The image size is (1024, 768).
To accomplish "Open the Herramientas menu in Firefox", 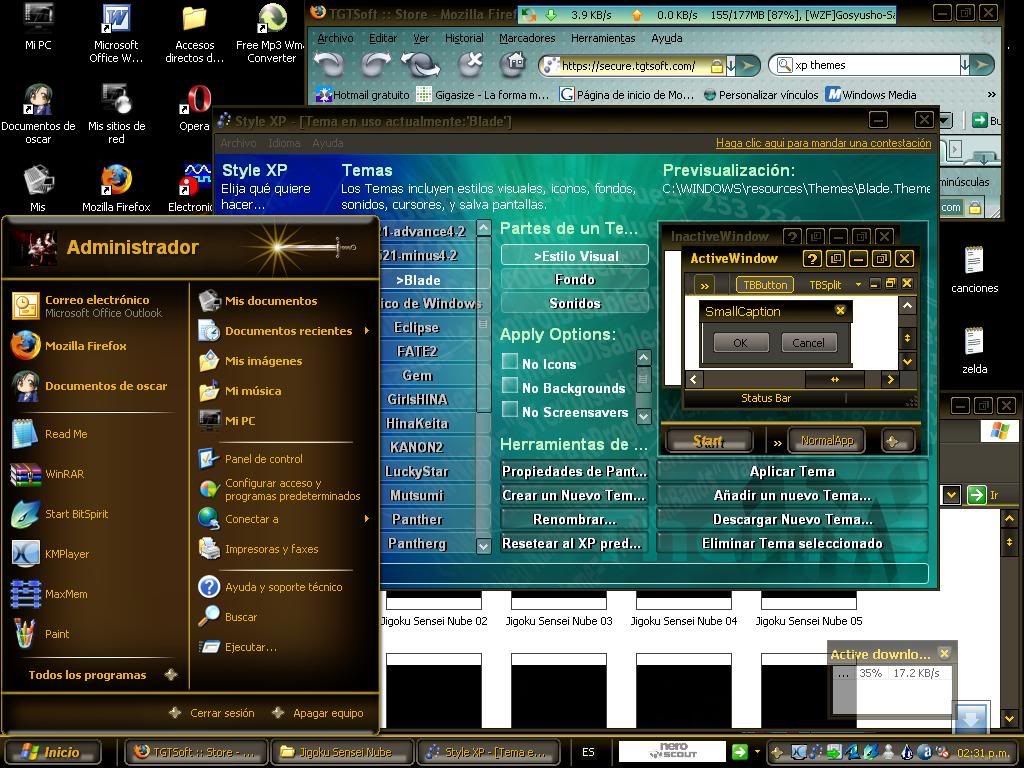I will click(x=603, y=38).
